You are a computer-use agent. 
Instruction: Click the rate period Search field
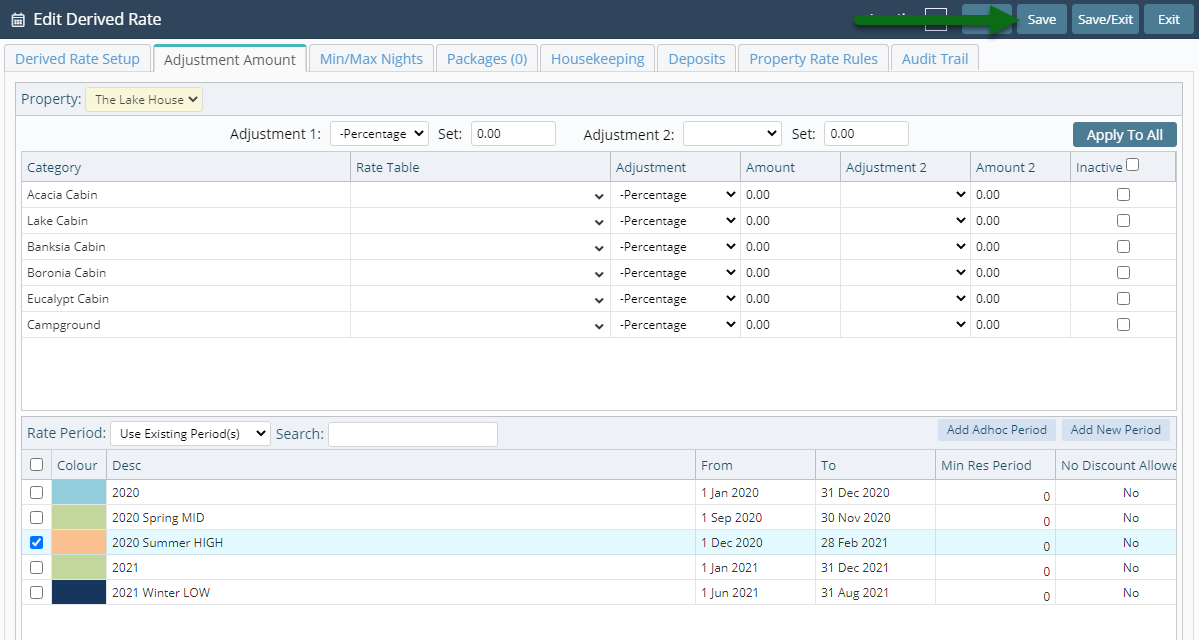[413, 434]
